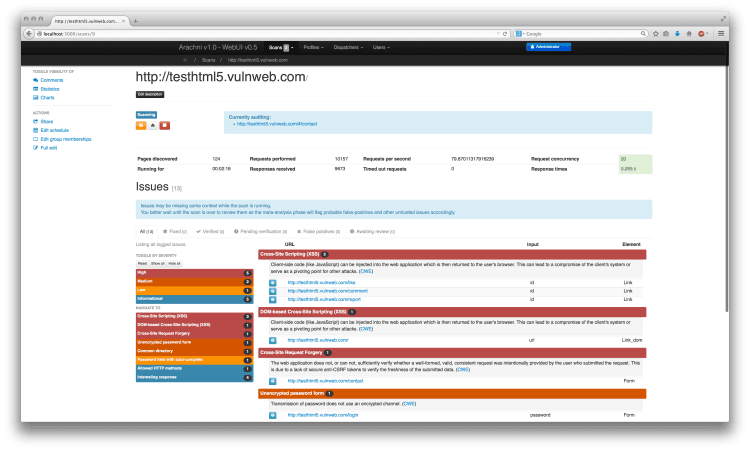This screenshot has width=750, height=450.
Task: Reload the page in the browser
Action: pyautogui.click(x=505, y=34)
